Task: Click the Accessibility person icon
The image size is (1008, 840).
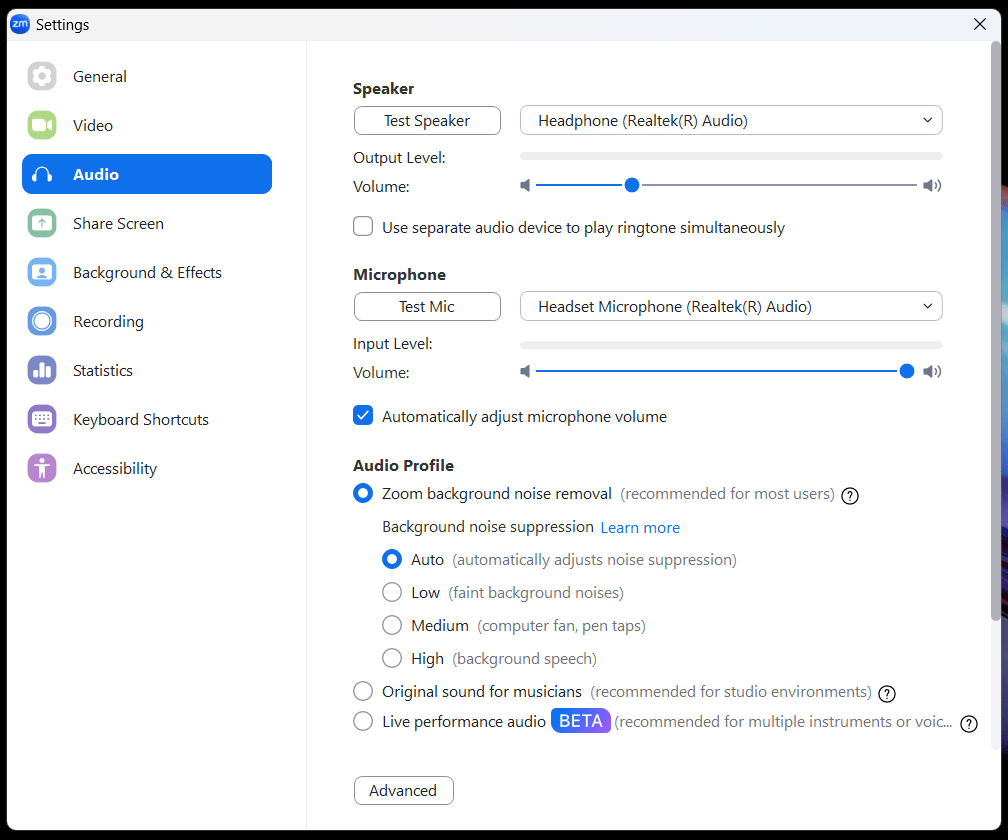Action: 42,469
